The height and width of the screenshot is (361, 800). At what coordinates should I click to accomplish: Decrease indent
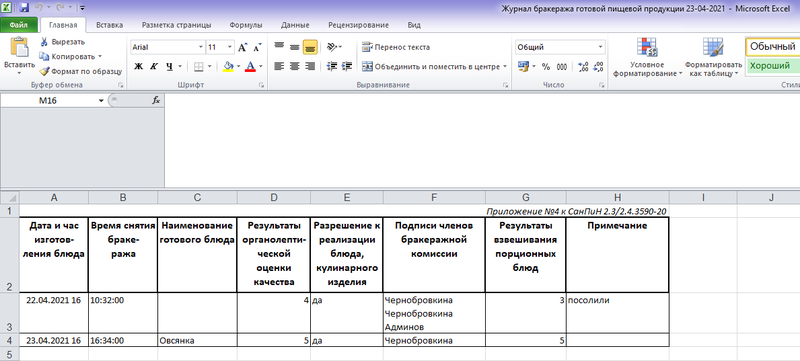[332, 66]
